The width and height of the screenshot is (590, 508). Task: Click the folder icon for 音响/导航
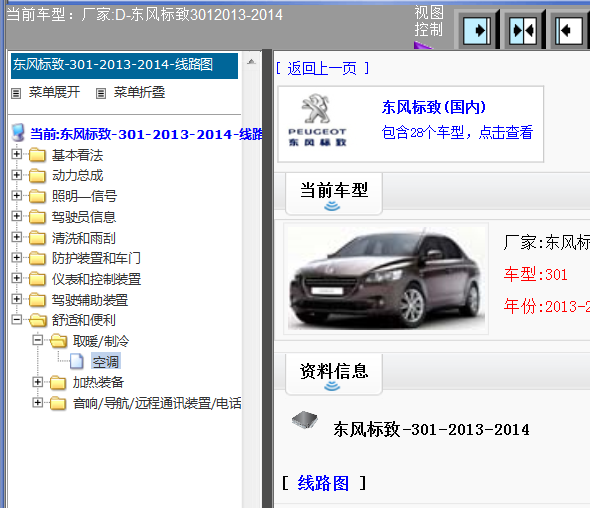(58, 403)
